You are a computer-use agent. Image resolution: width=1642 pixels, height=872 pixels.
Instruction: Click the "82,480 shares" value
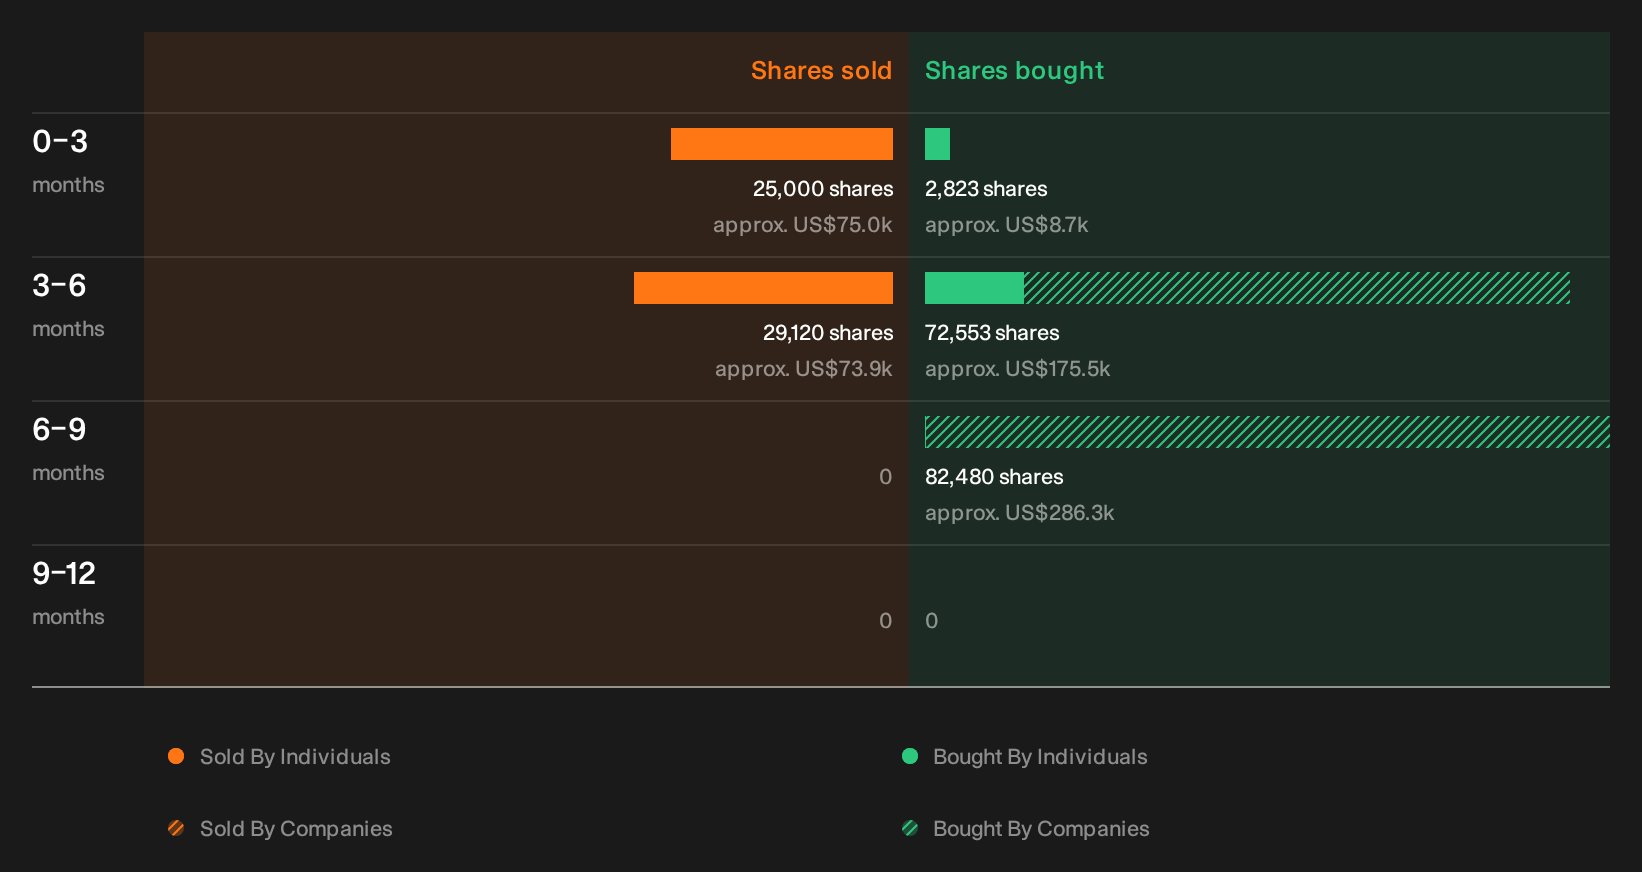pyautogui.click(x=994, y=477)
